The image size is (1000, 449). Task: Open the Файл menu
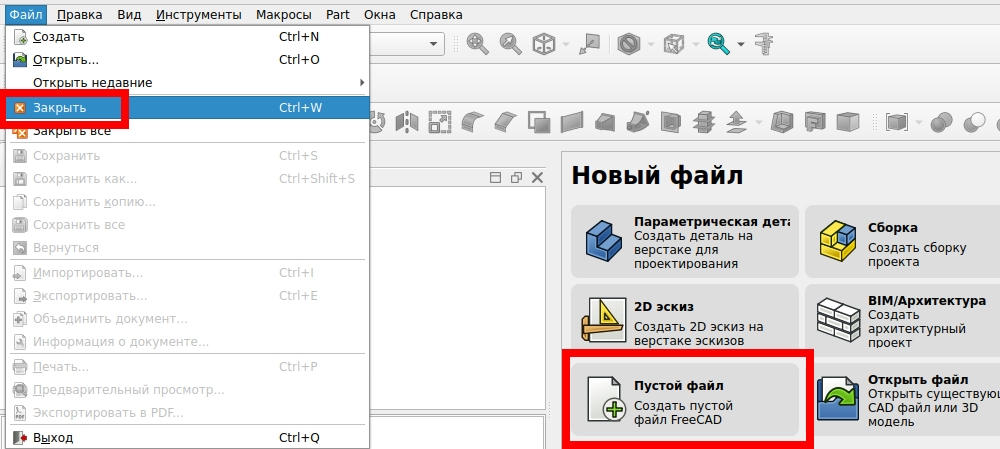(26, 14)
